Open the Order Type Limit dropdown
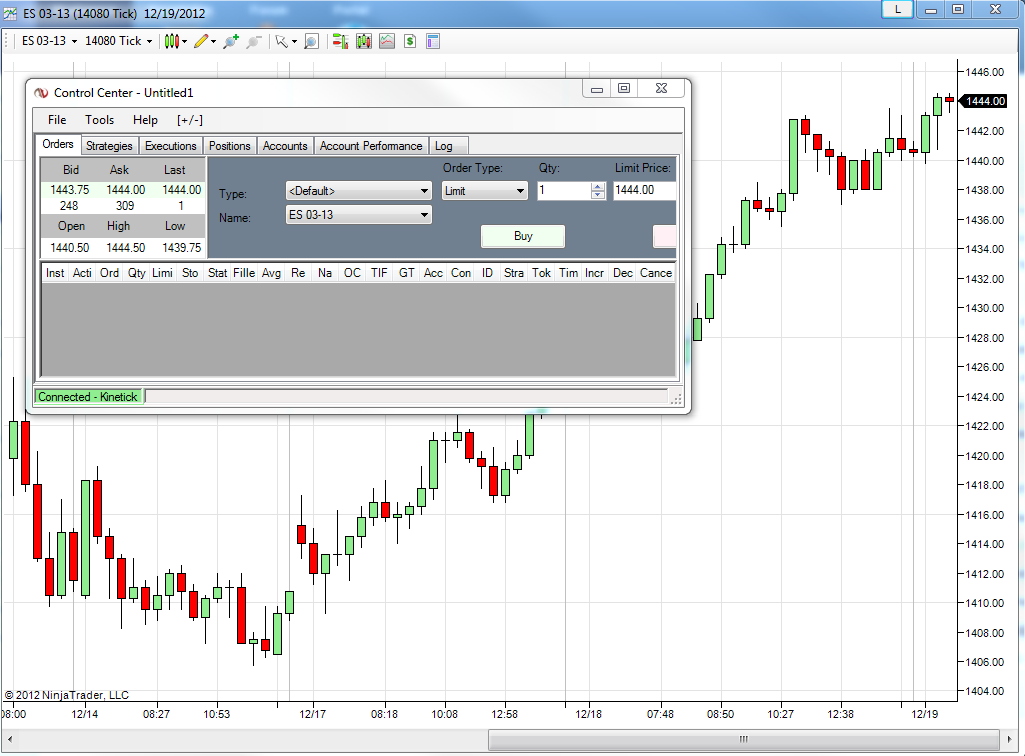 pos(484,191)
